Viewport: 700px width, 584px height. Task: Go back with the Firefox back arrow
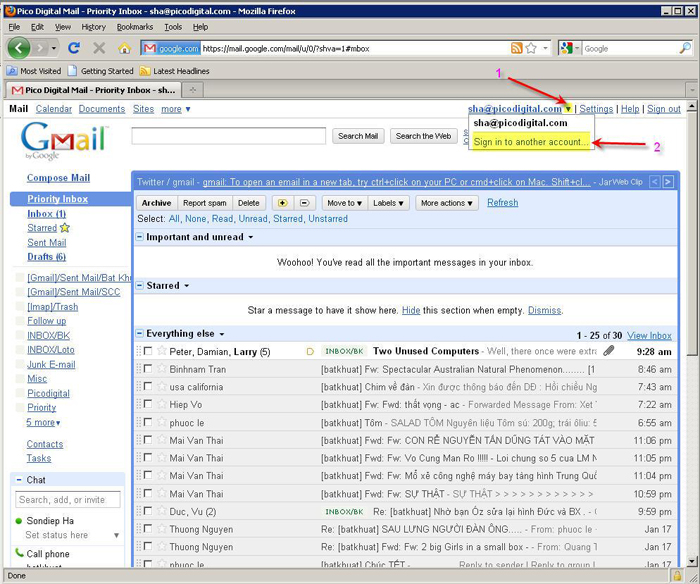point(19,48)
